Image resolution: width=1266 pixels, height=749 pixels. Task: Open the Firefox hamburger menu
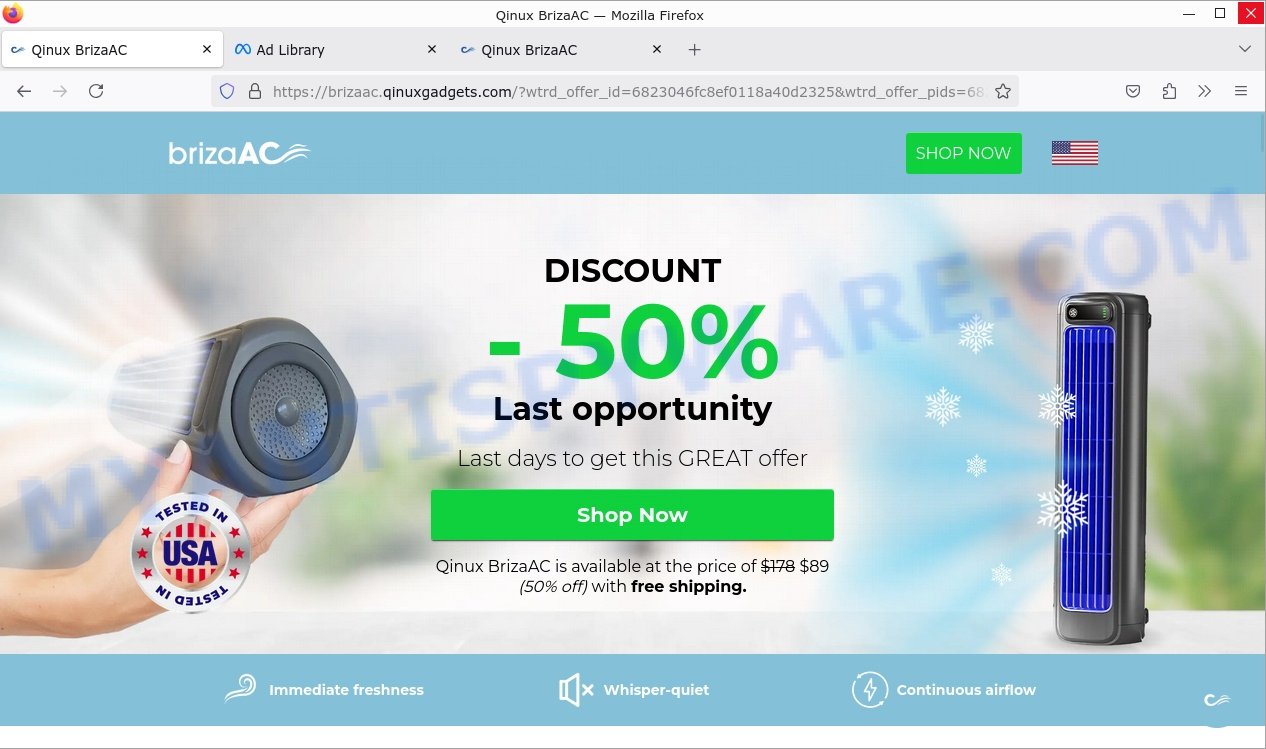tap(1241, 91)
